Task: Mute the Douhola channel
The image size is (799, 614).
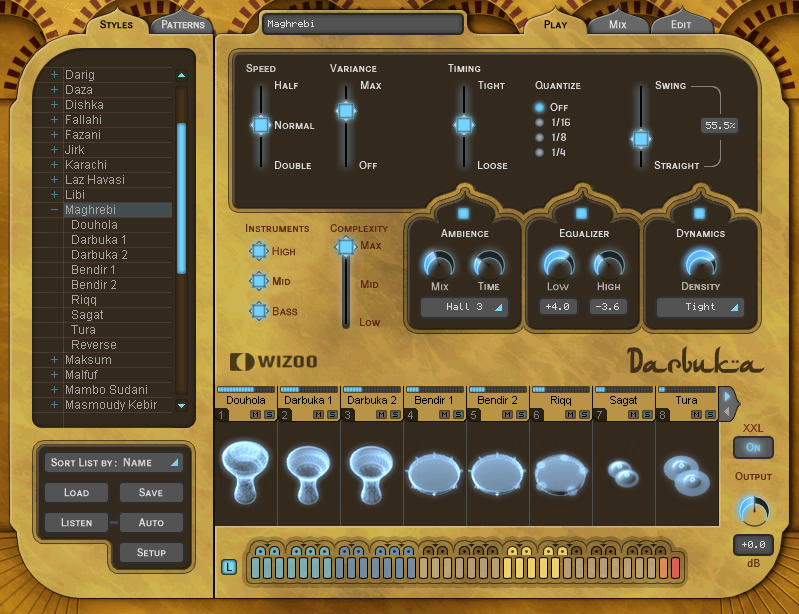Action: (256, 415)
